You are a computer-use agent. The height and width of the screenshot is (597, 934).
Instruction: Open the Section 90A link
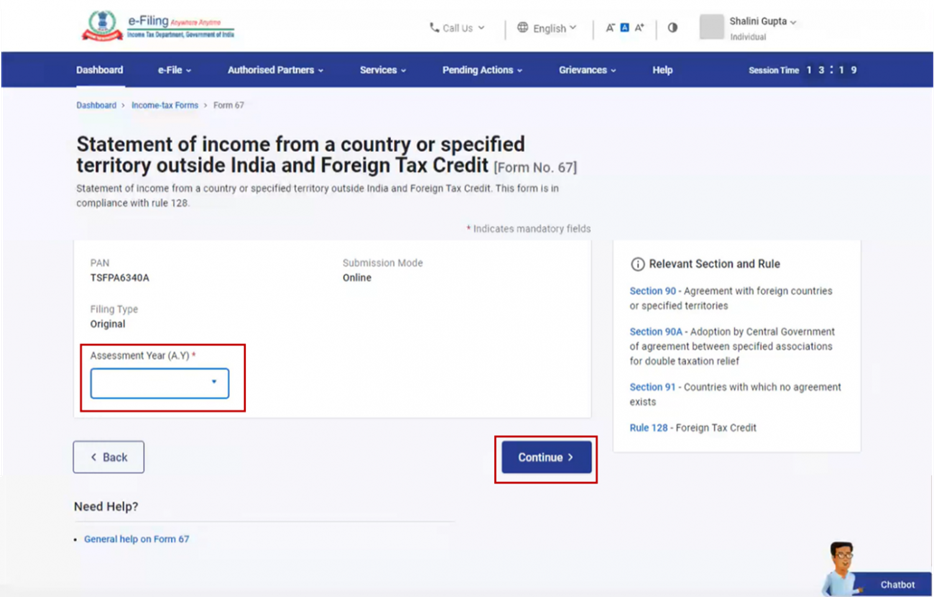[x=656, y=332]
